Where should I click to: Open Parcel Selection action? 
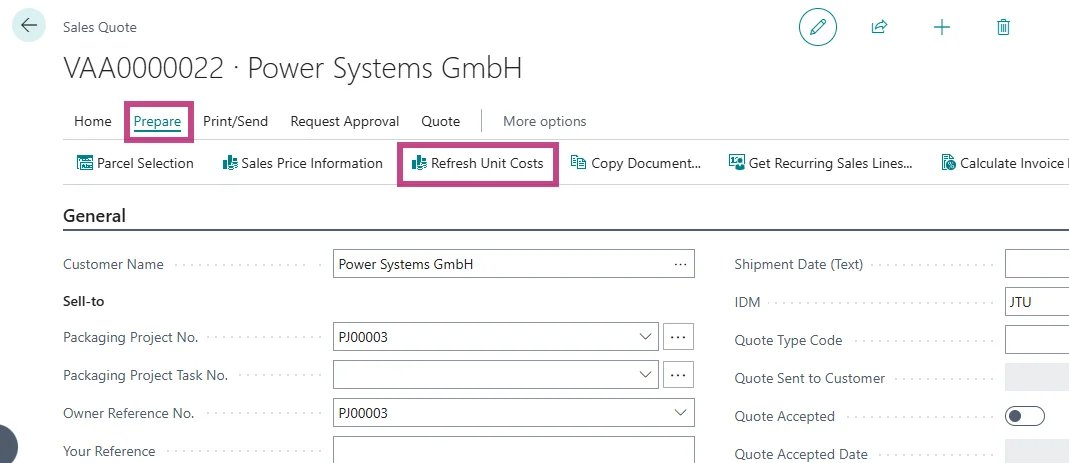pos(135,163)
